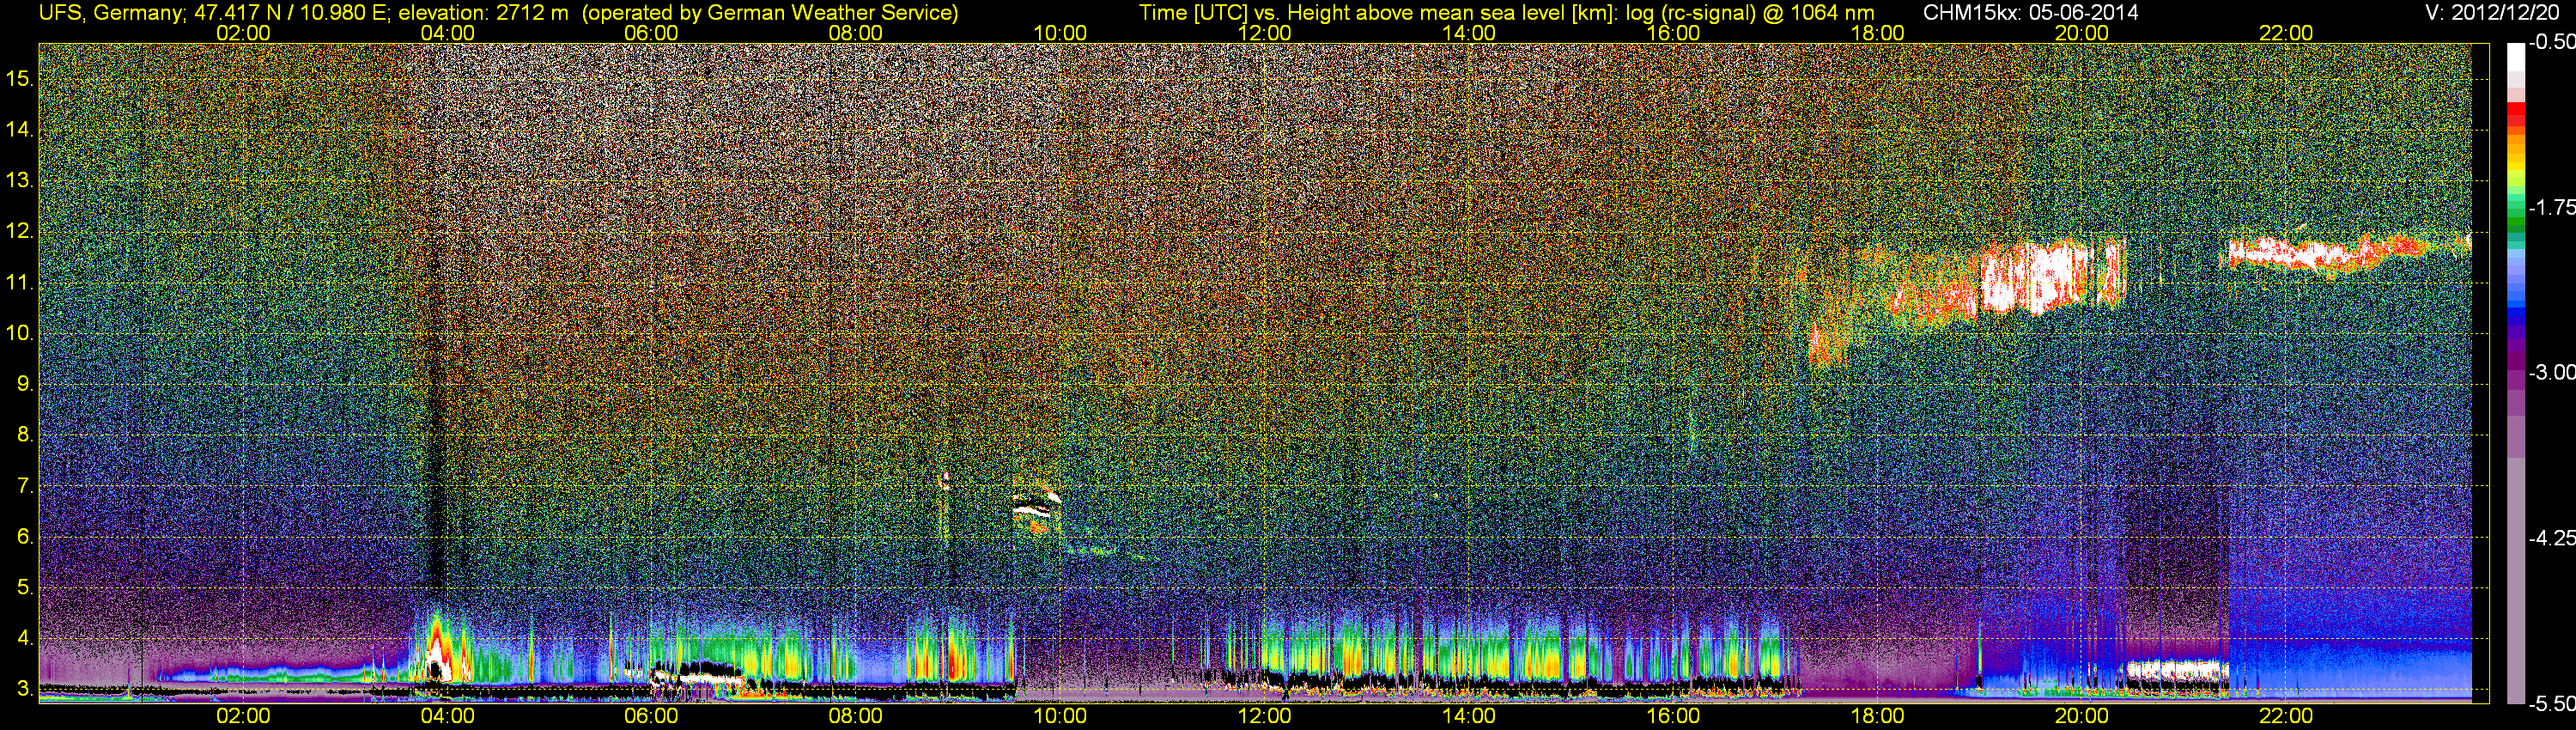Click the 10 km height axis label
The width and height of the screenshot is (2576, 730).
pyautogui.click(x=19, y=333)
